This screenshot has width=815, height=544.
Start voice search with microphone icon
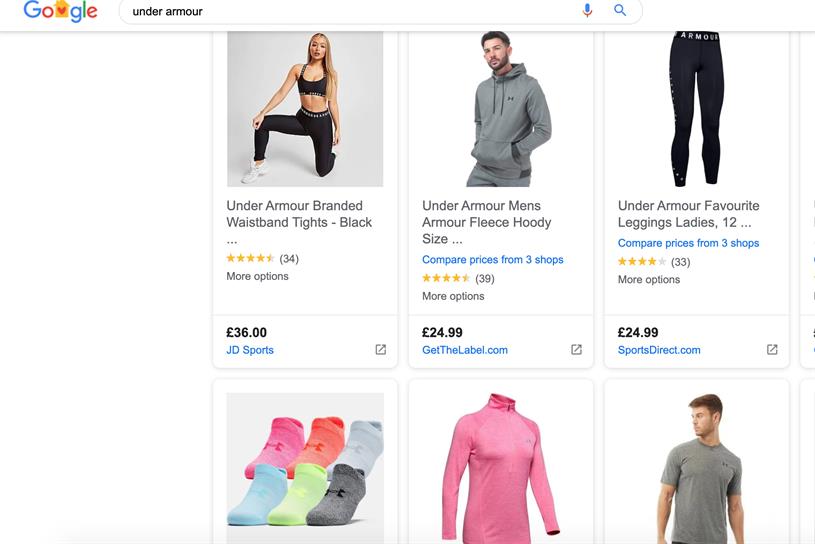coord(587,11)
